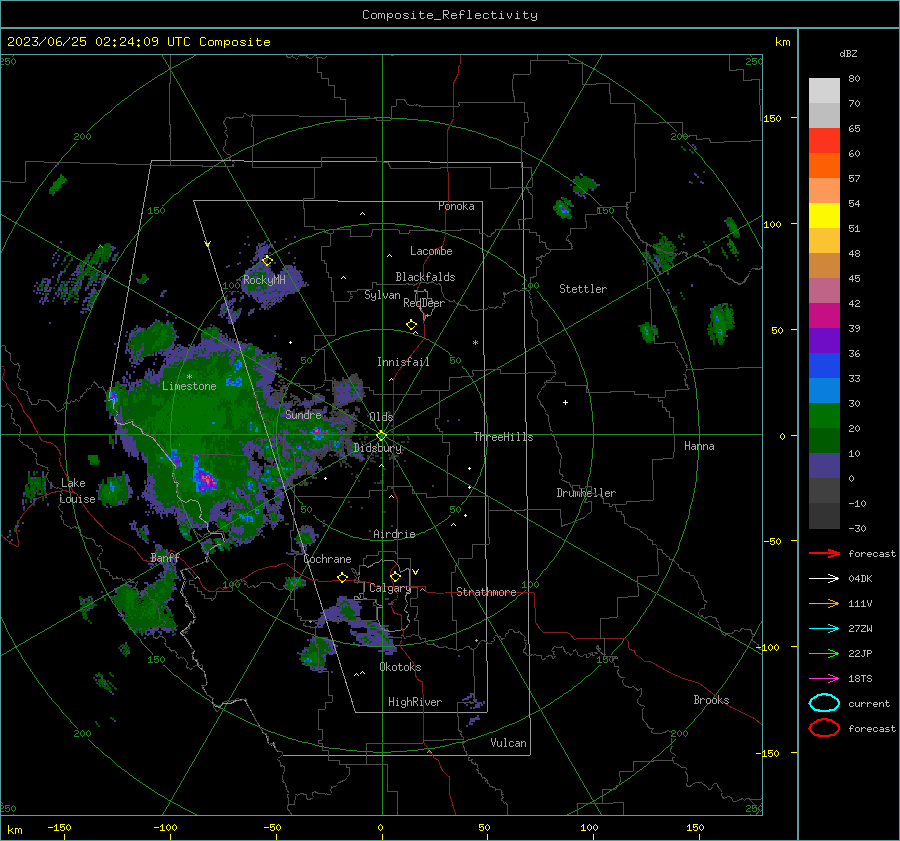Viewport: 900px width, 841px height.
Task: Click the Sundre city label
Action: click(303, 414)
